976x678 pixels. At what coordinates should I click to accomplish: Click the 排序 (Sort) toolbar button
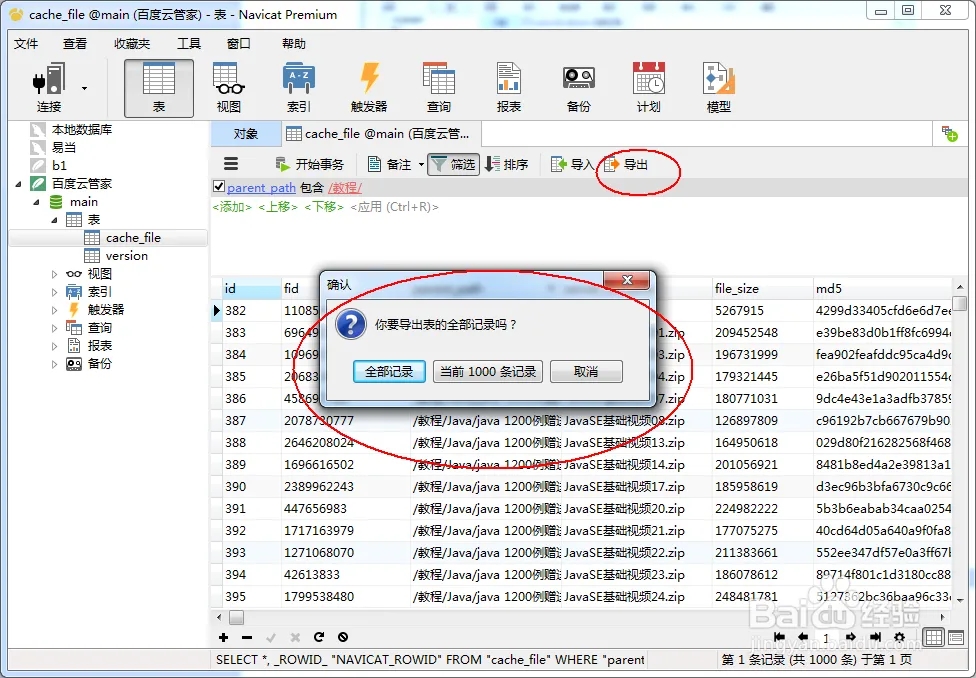[x=507, y=164]
